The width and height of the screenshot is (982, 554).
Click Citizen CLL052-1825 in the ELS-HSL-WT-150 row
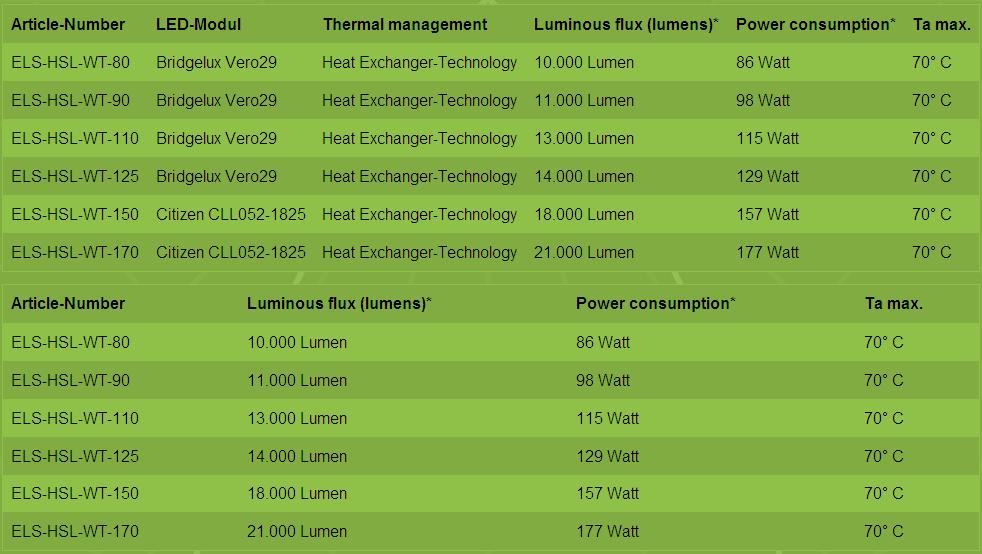coord(231,214)
